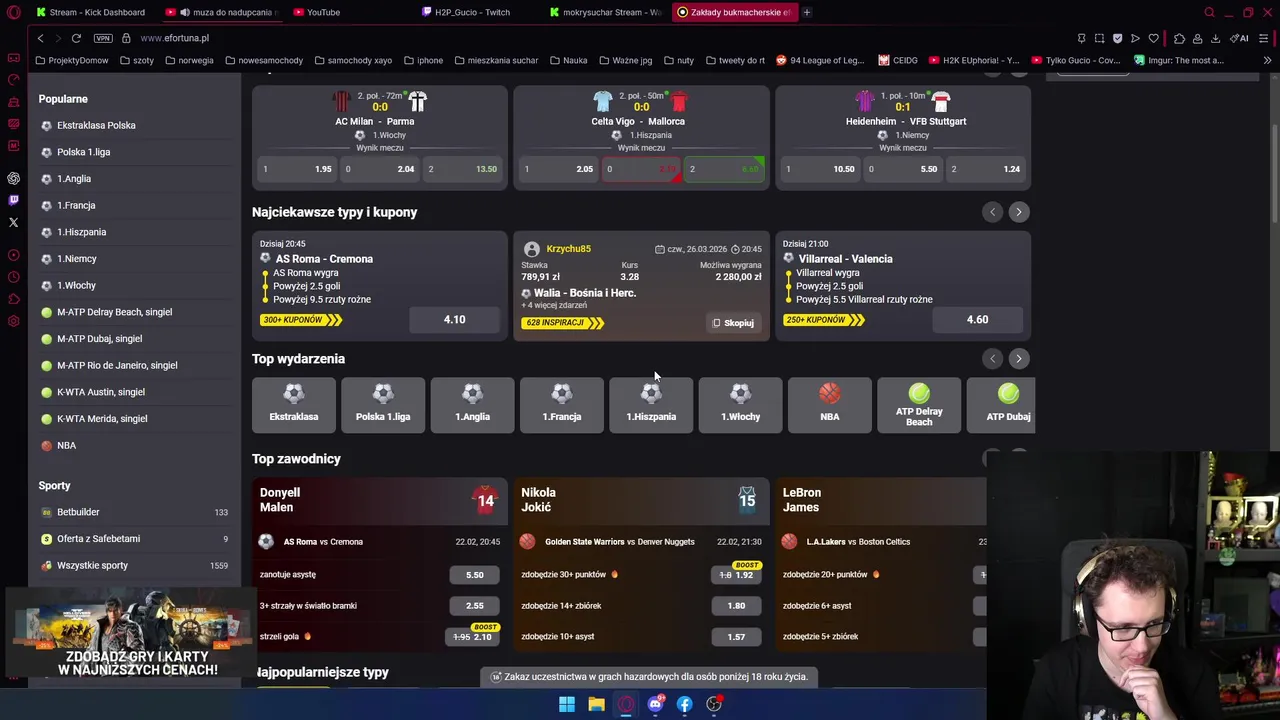Pick Heidenheim draw odds 5.50
The height and width of the screenshot is (720, 1280).
[x=903, y=169]
